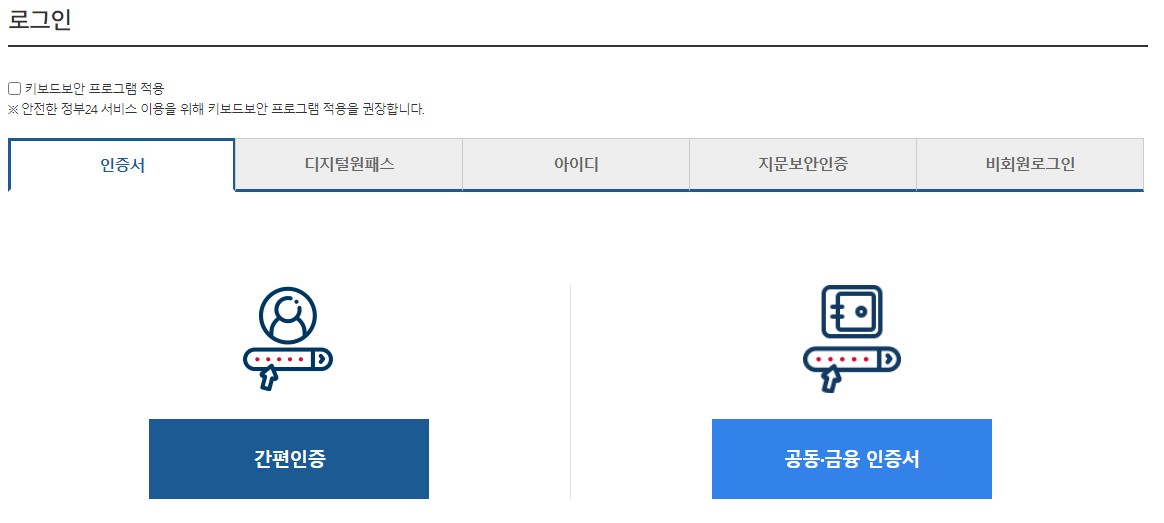Switch to the 디지털원패스 tab
The width and height of the screenshot is (1164, 523).
349,164
